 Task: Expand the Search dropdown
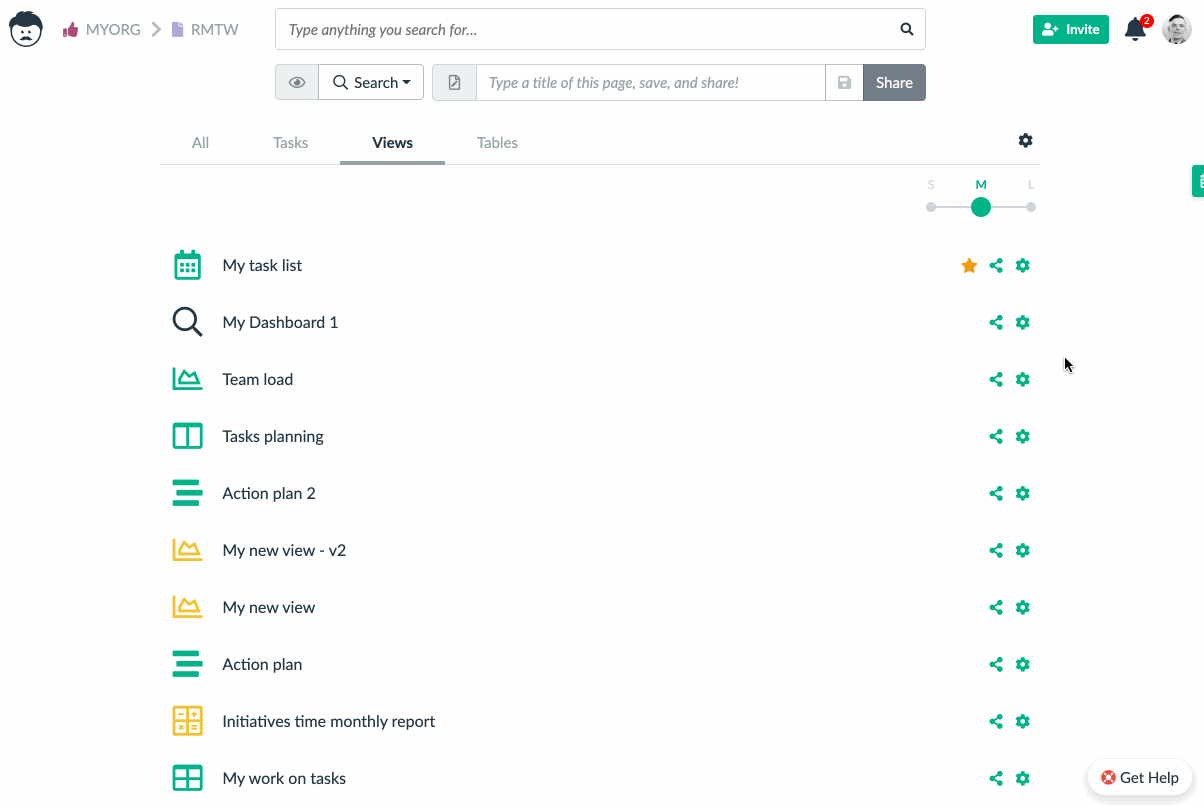click(371, 83)
